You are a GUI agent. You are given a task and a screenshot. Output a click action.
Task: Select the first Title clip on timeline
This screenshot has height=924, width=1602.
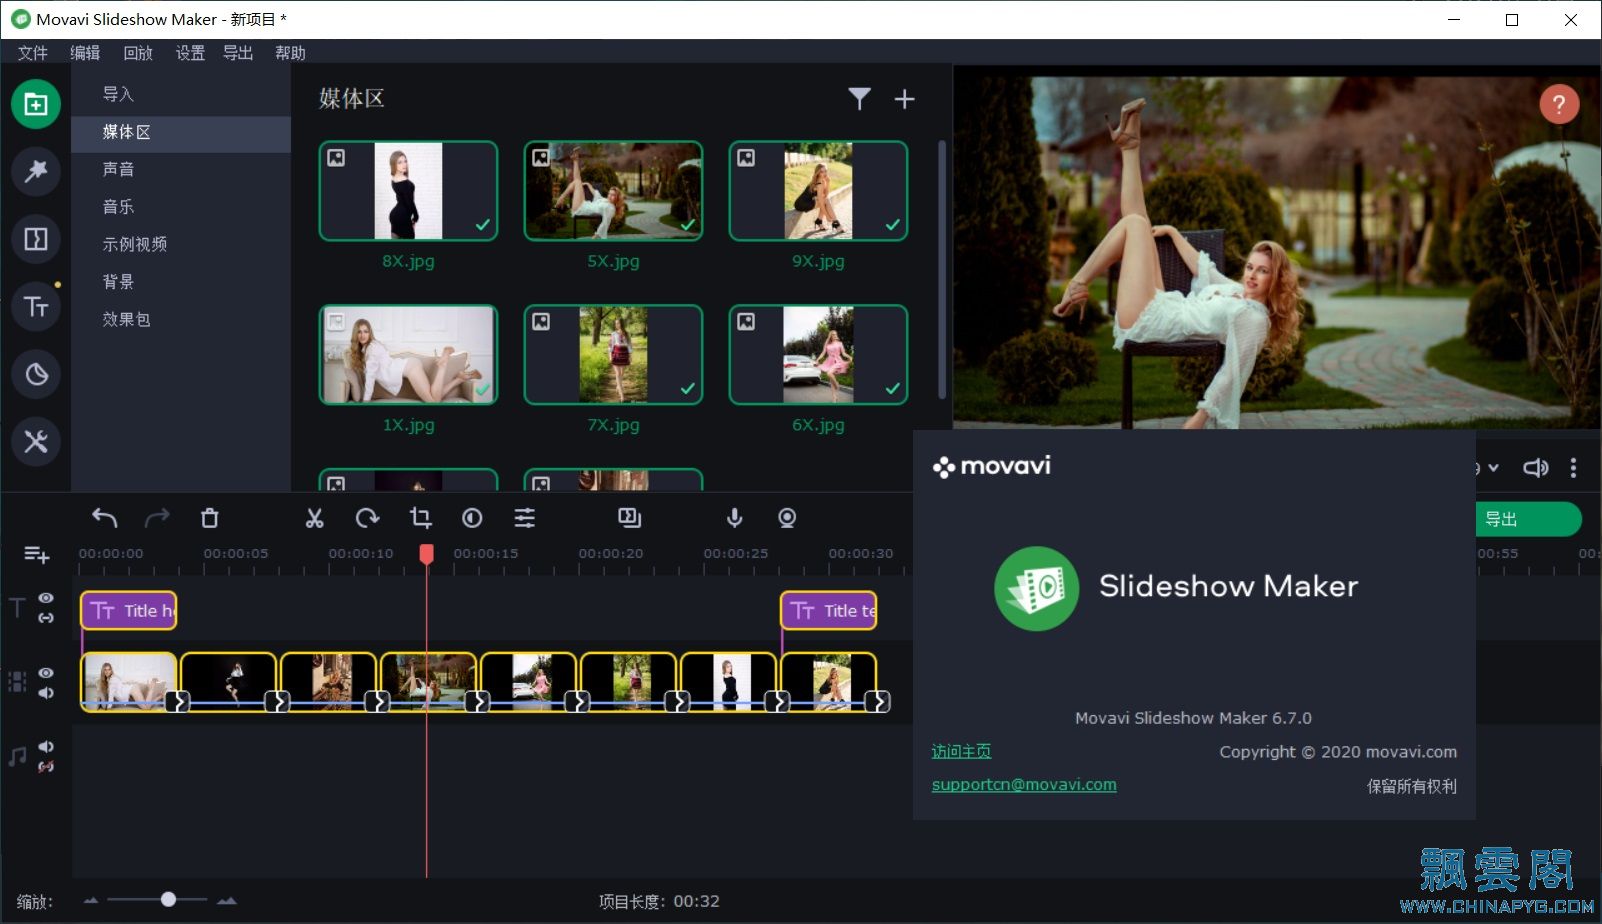pyautogui.click(x=129, y=610)
